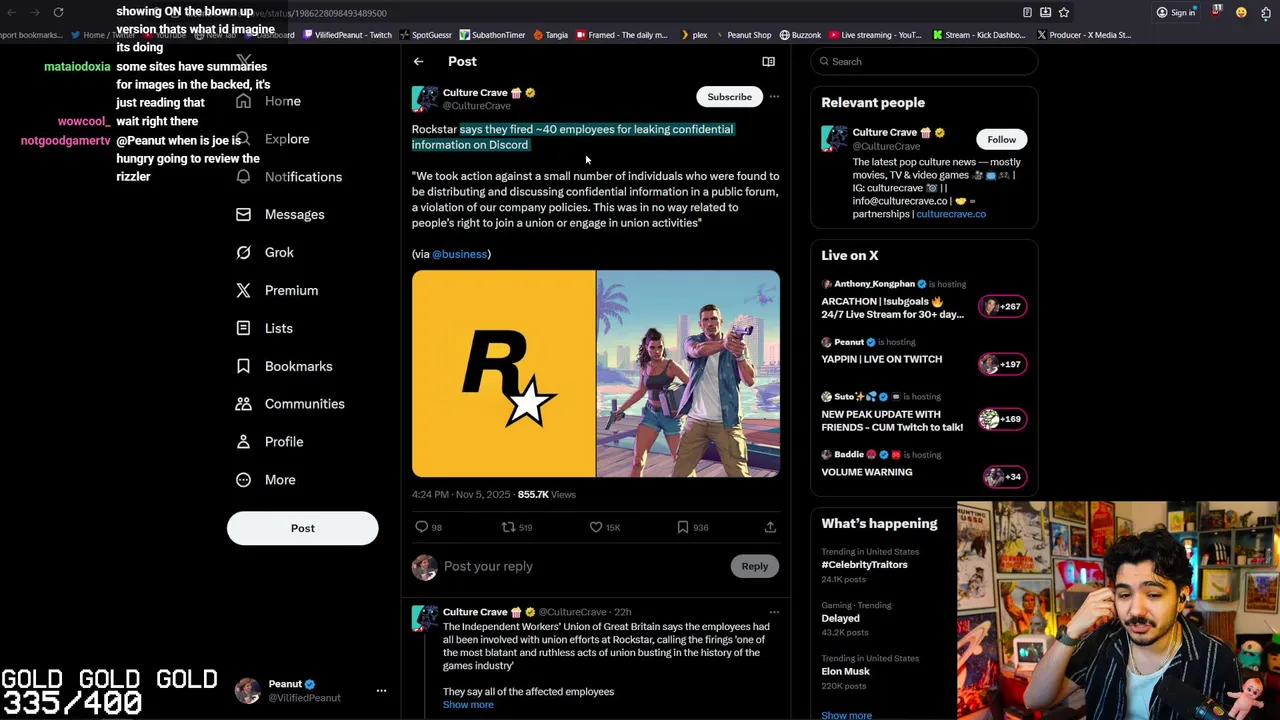This screenshot has height=720, width=1280.
Task: Click Subscribe on the Culture Crave post
Action: coord(729,97)
